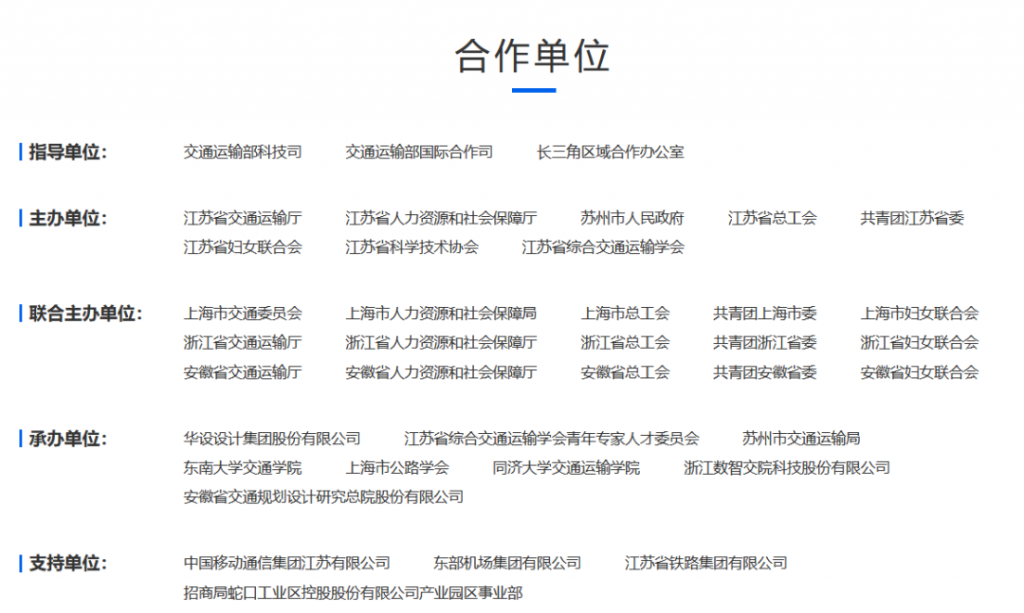Select the 承办单位 section label

click(68, 439)
